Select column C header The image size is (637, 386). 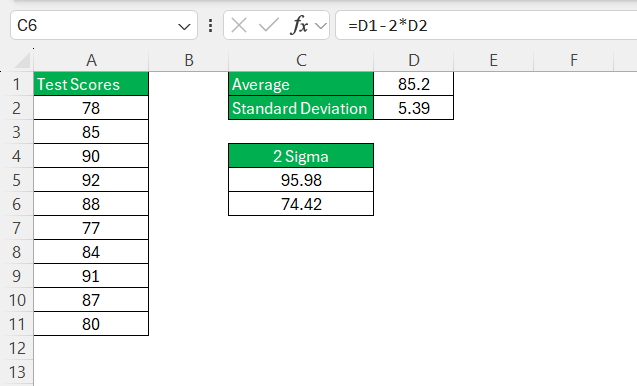point(301,61)
